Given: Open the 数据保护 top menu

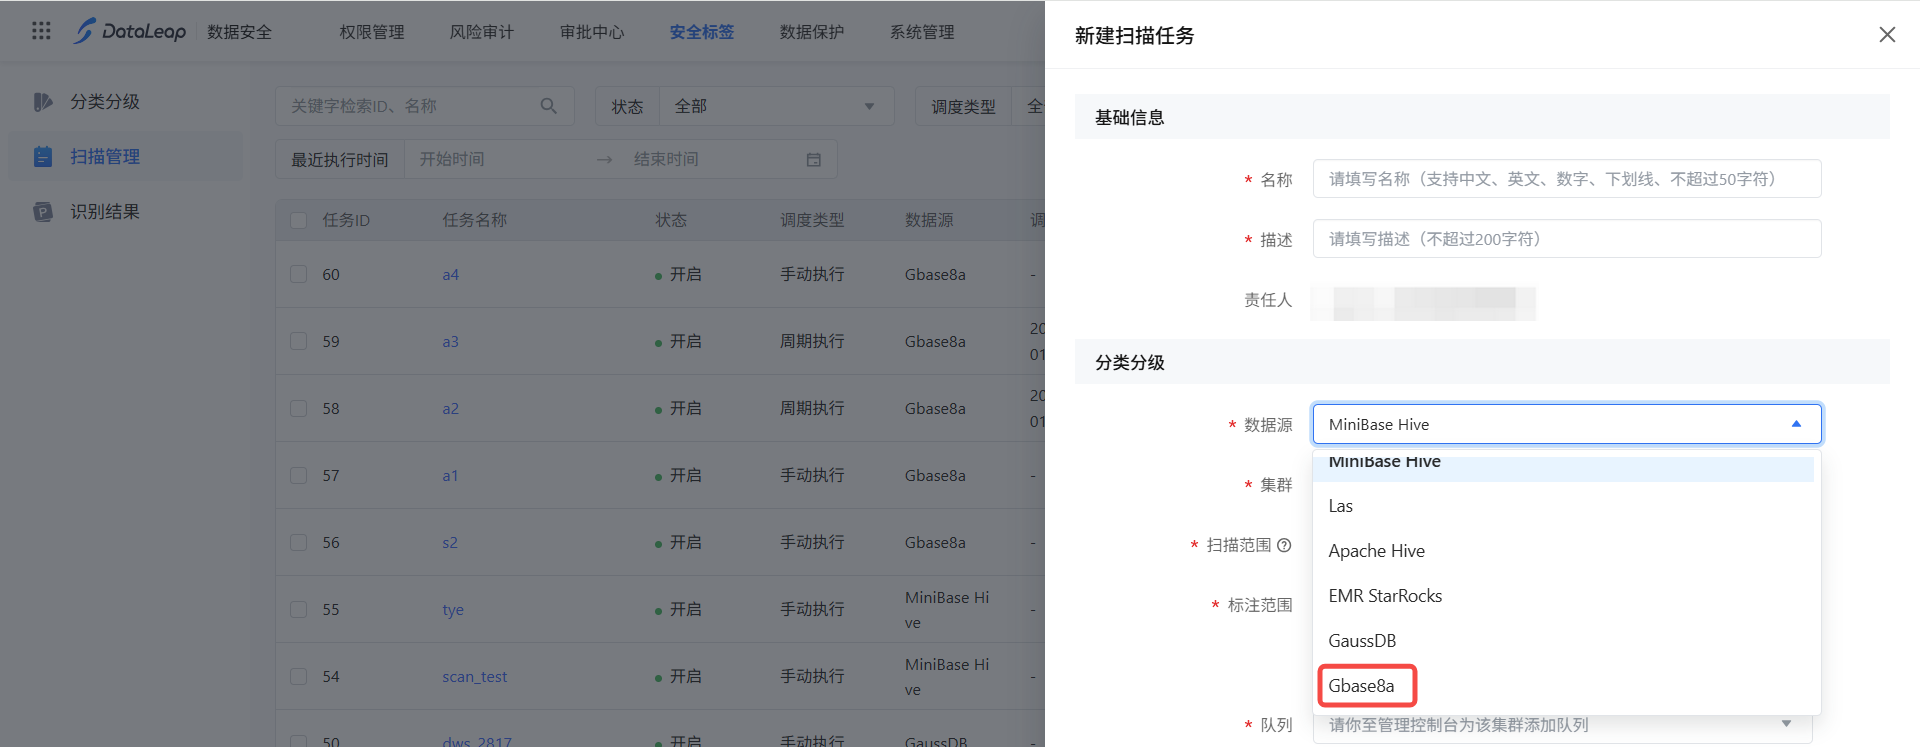Looking at the screenshot, I should 812,32.
